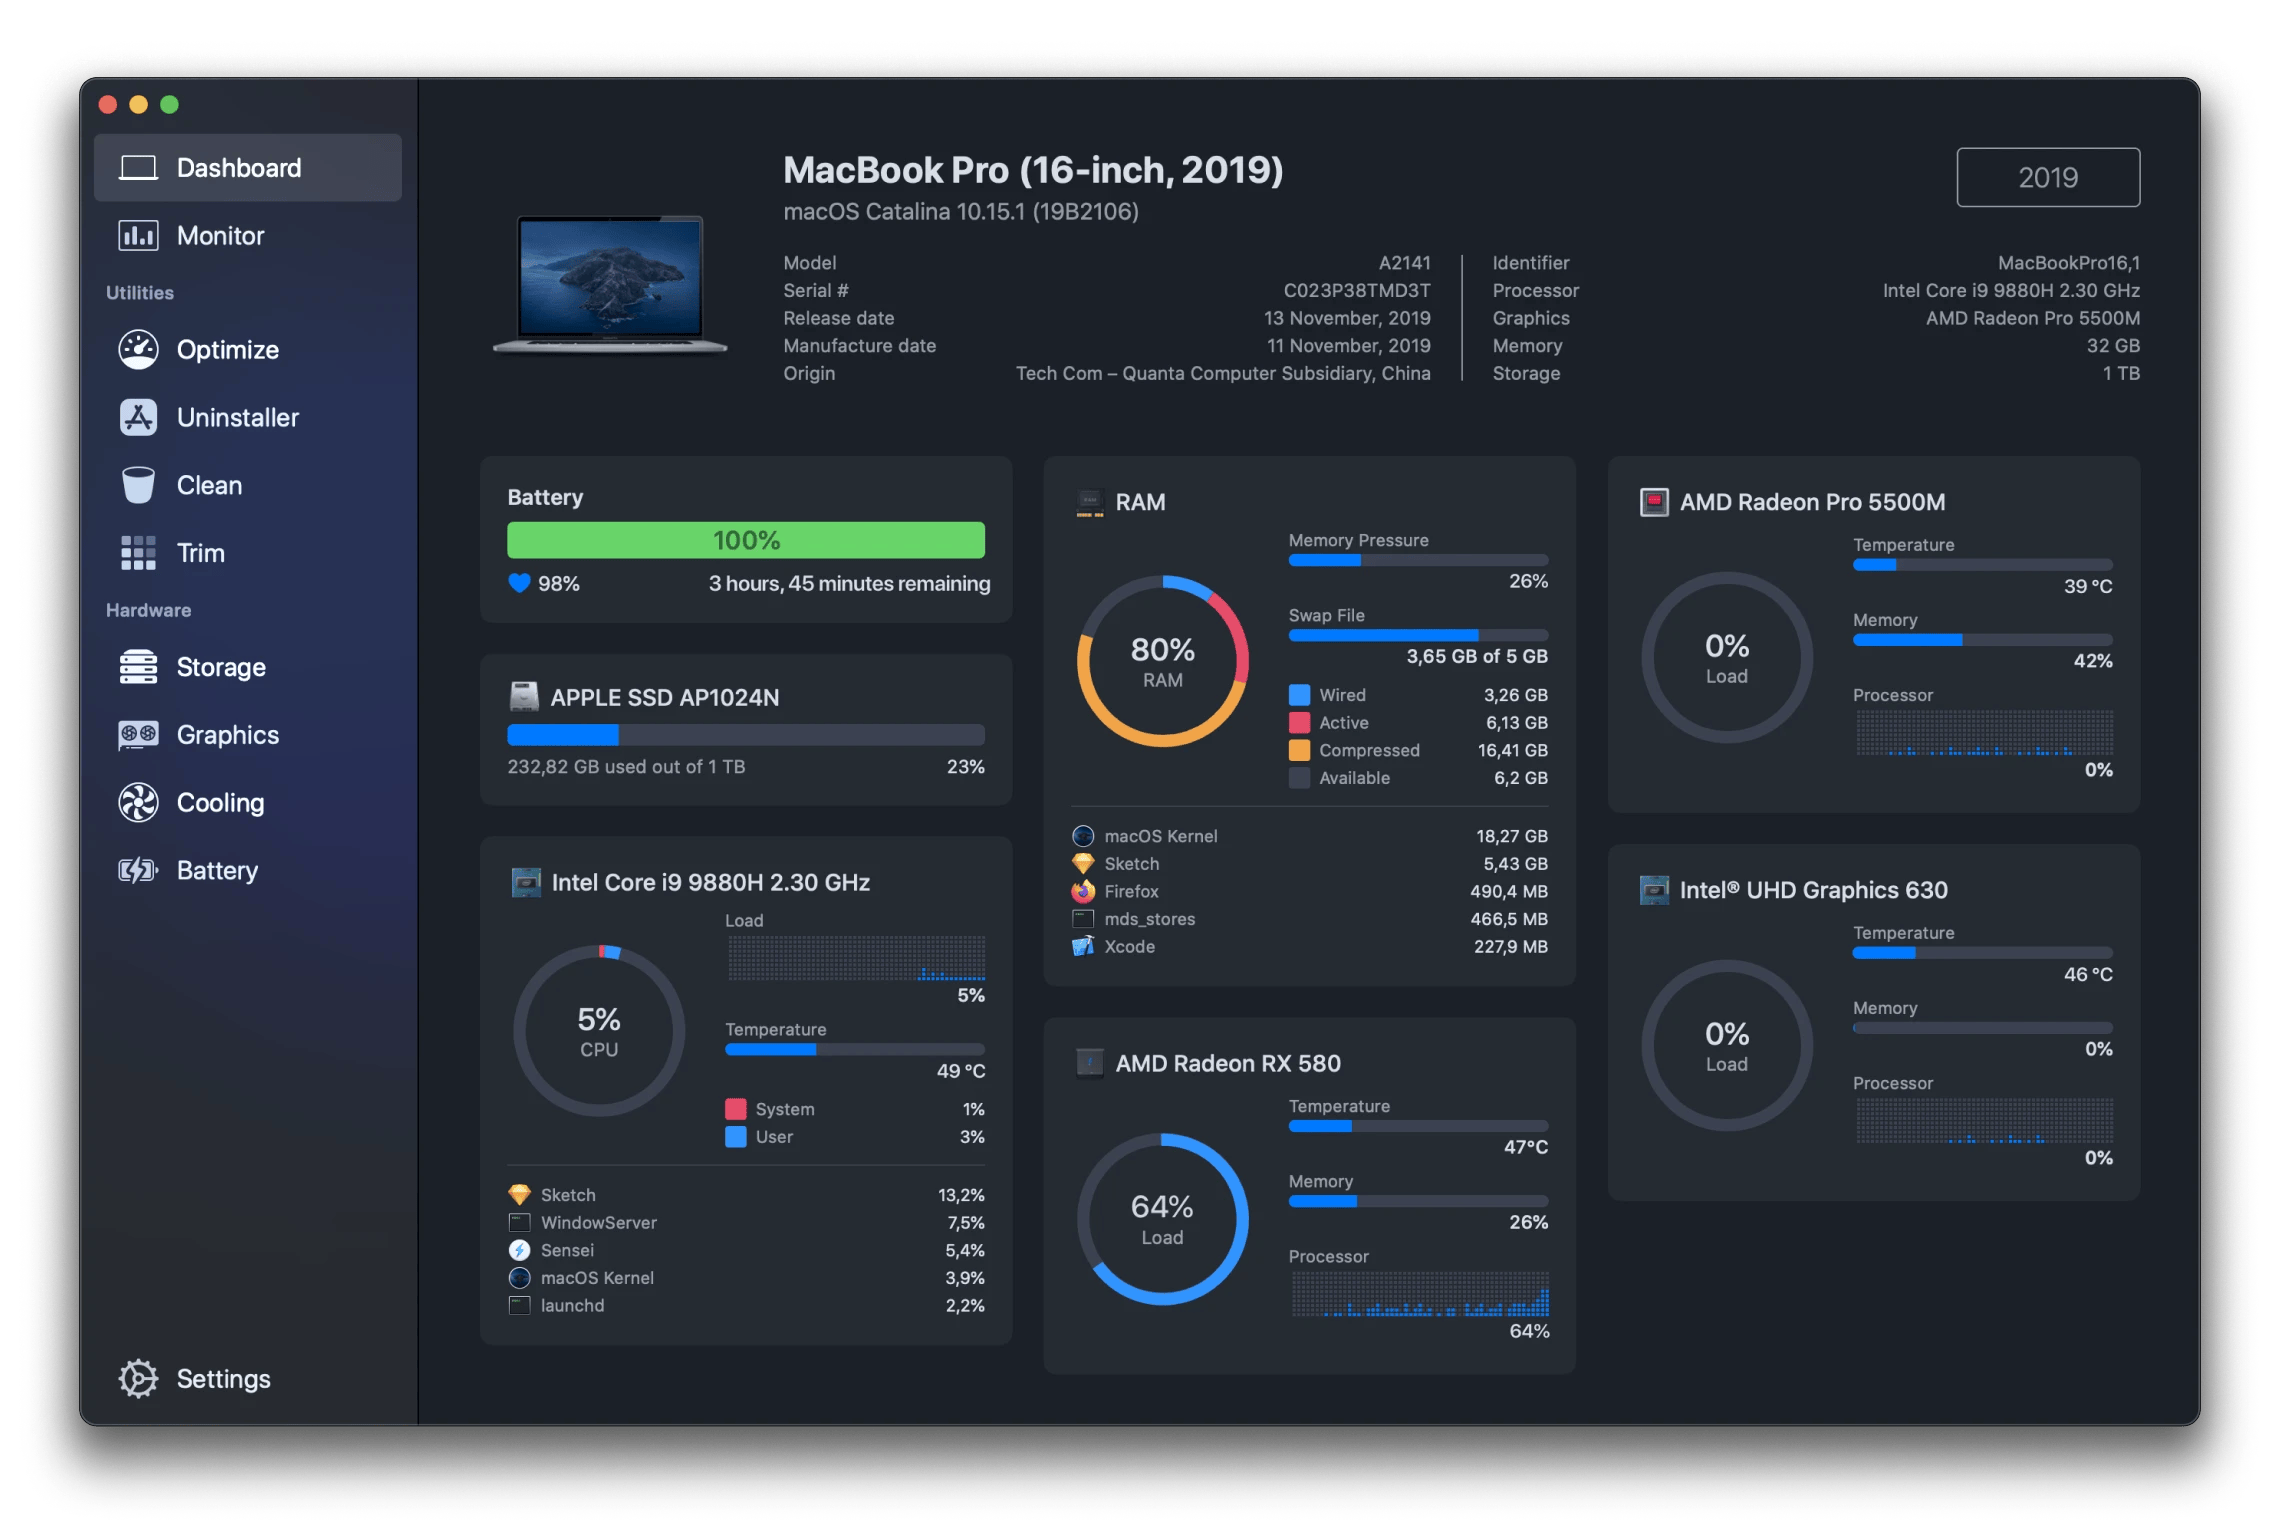Screen dimensions: 2280x1526
Task: Click the green 100% battery bar
Action: [x=746, y=540]
